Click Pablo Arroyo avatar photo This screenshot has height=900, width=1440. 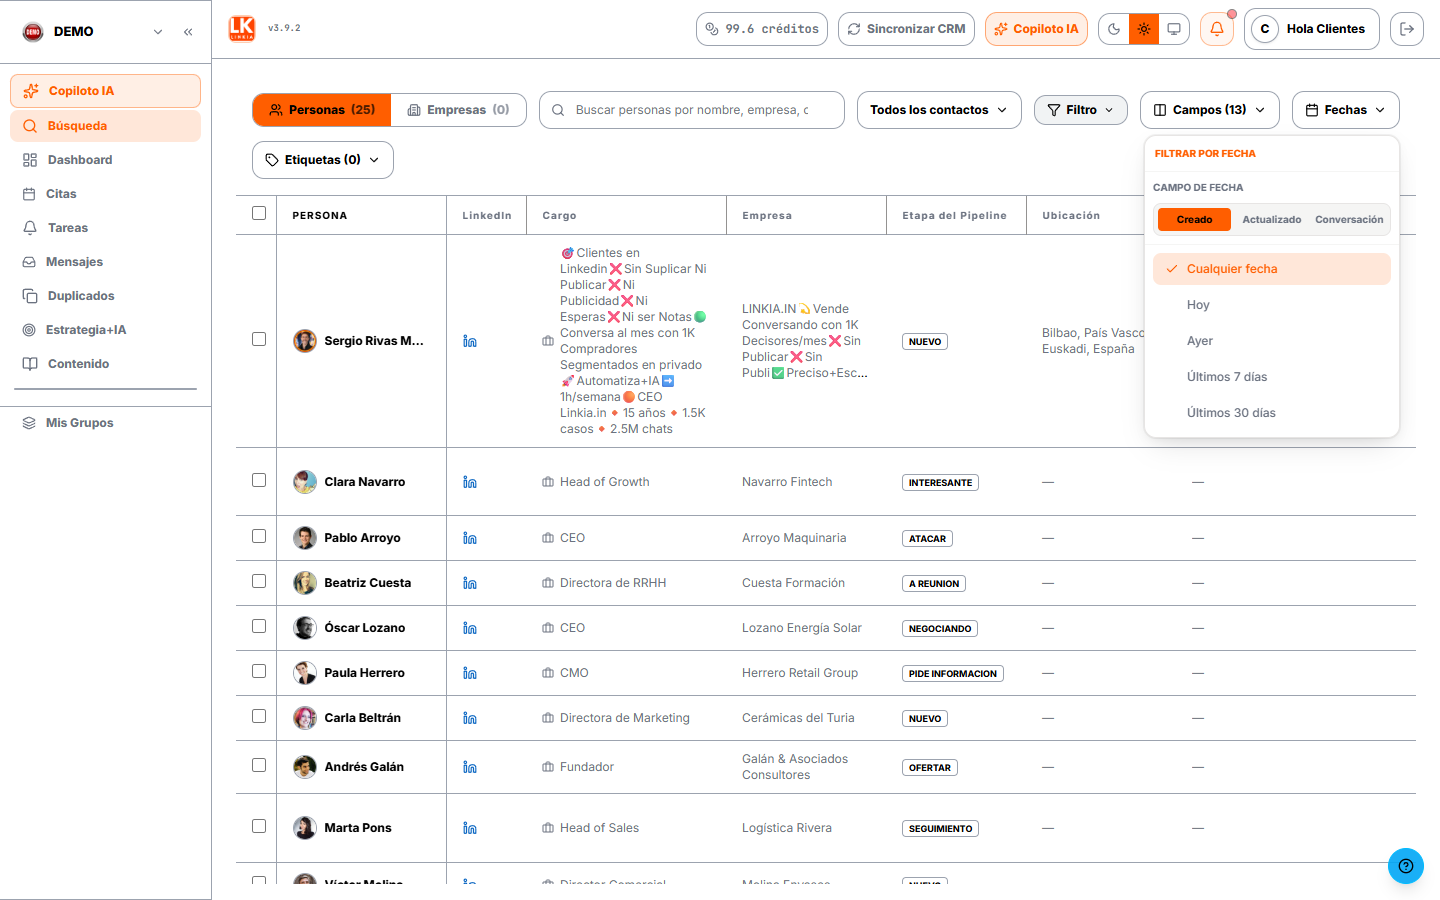click(x=305, y=538)
